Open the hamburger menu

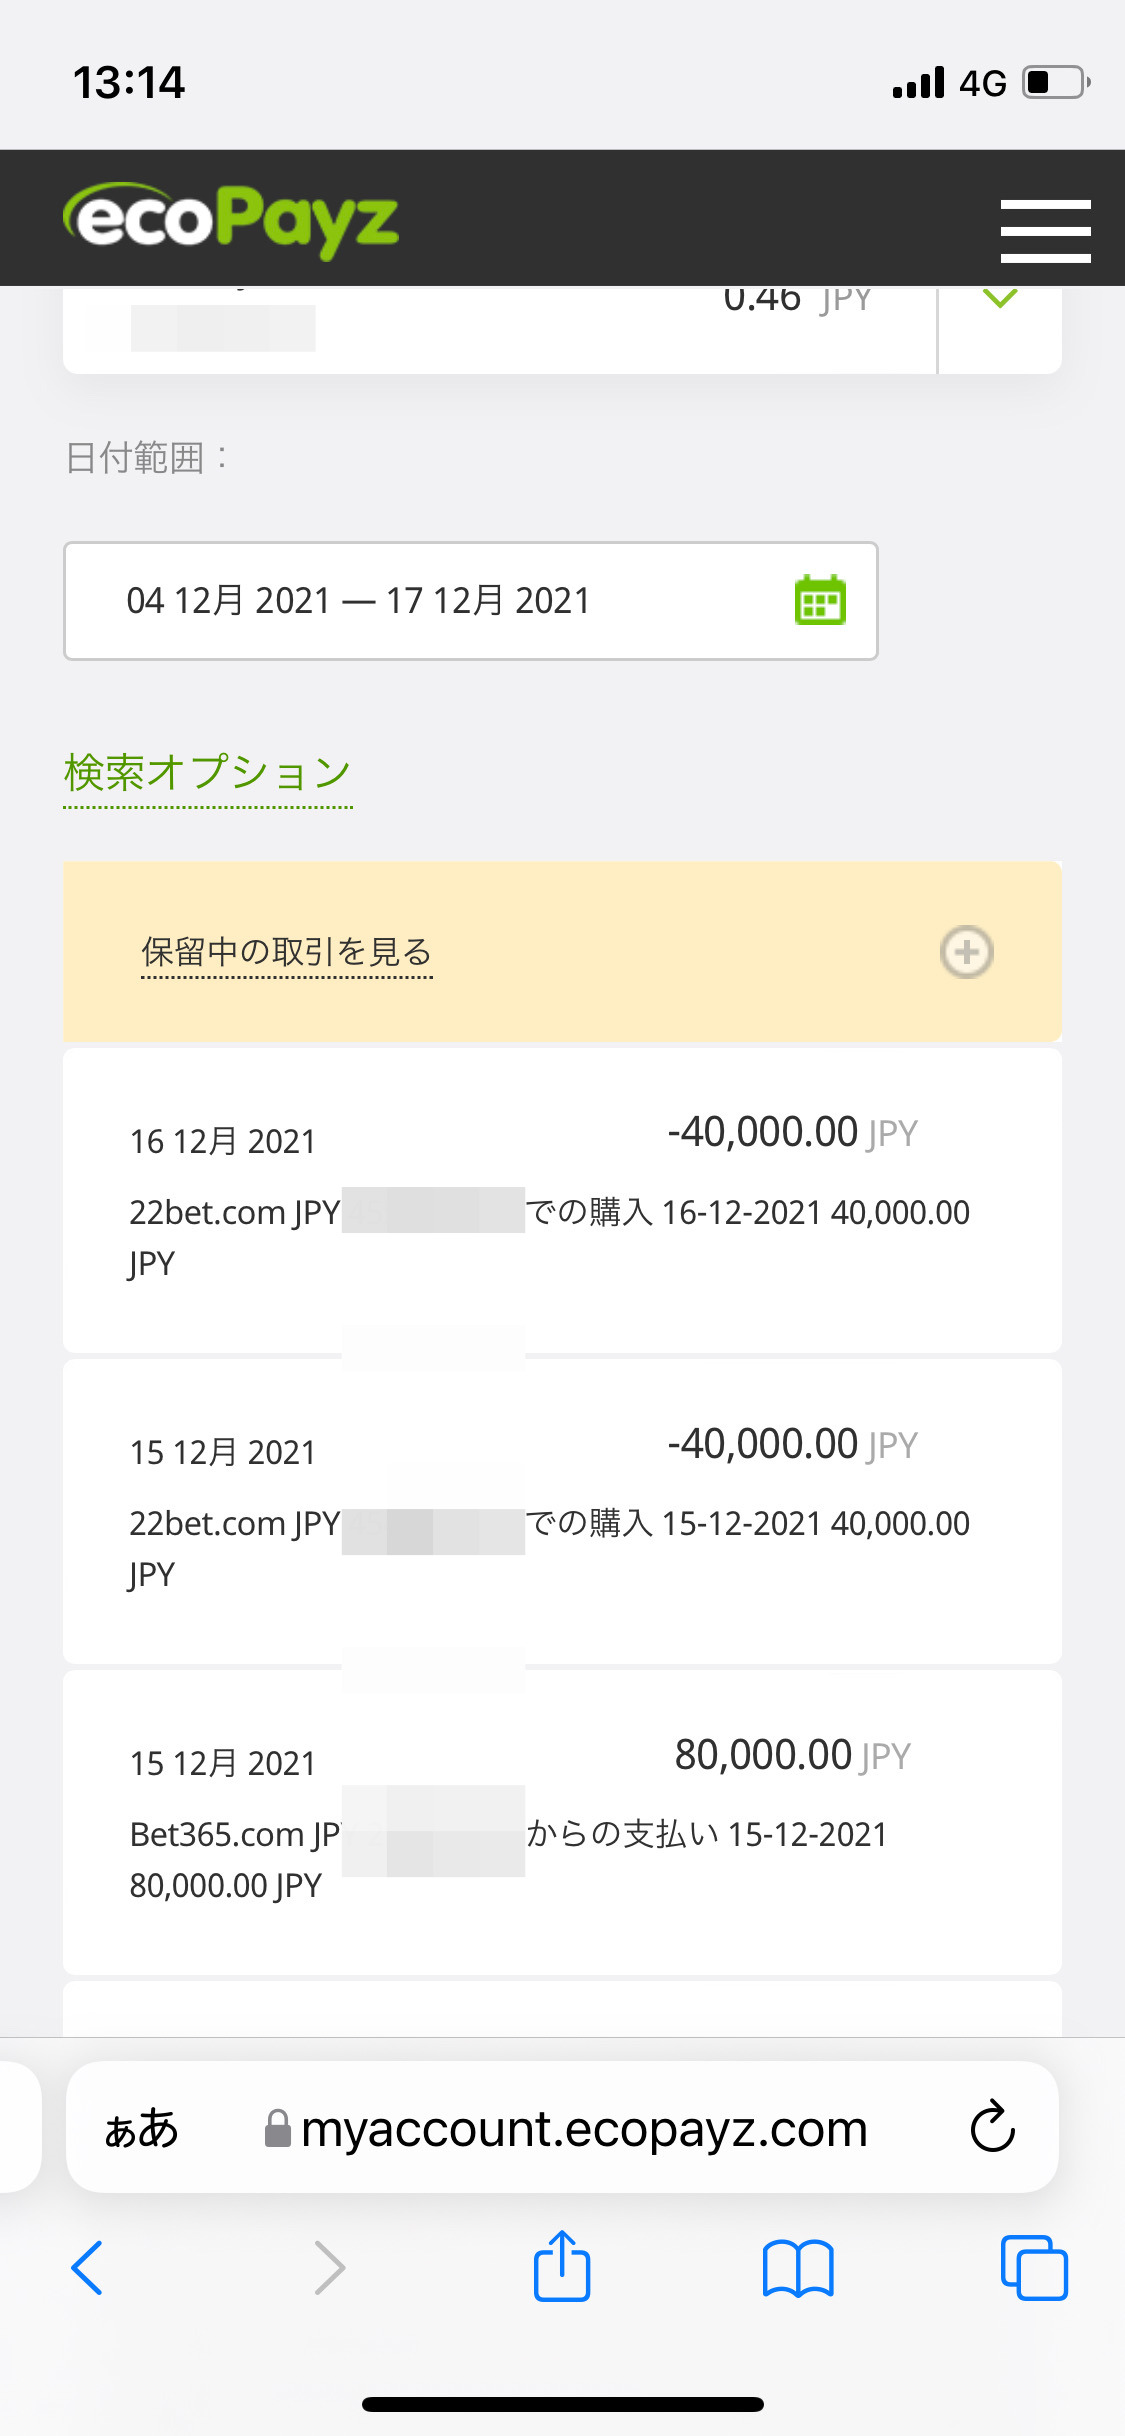pos(1045,230)
